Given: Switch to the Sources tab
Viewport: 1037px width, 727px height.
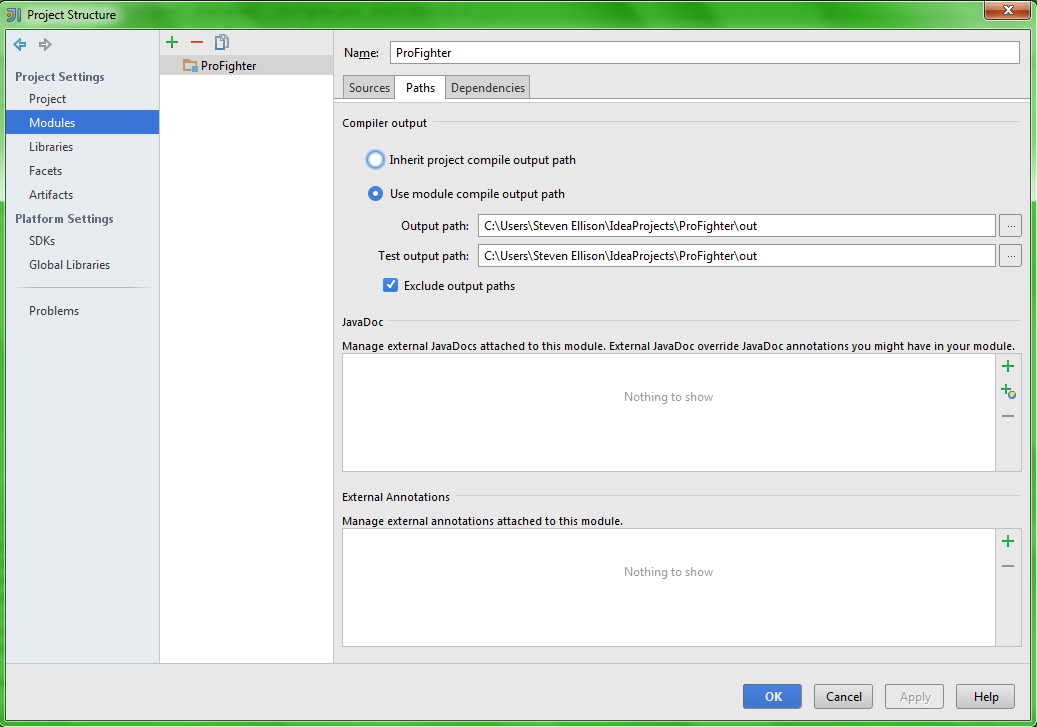Looking at the screenshot, I should coord(369,87).
